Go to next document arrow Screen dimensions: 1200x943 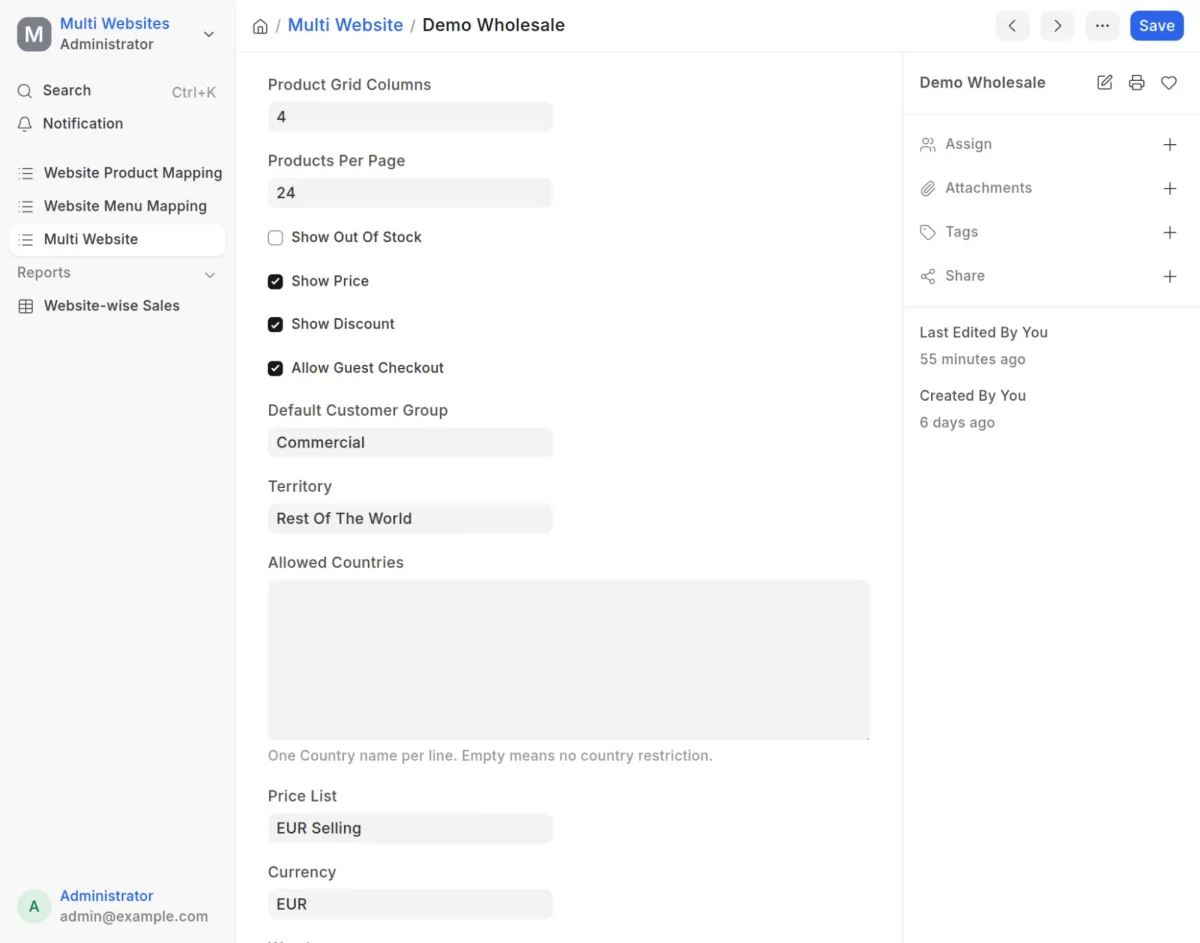[x=1057, y=26]
